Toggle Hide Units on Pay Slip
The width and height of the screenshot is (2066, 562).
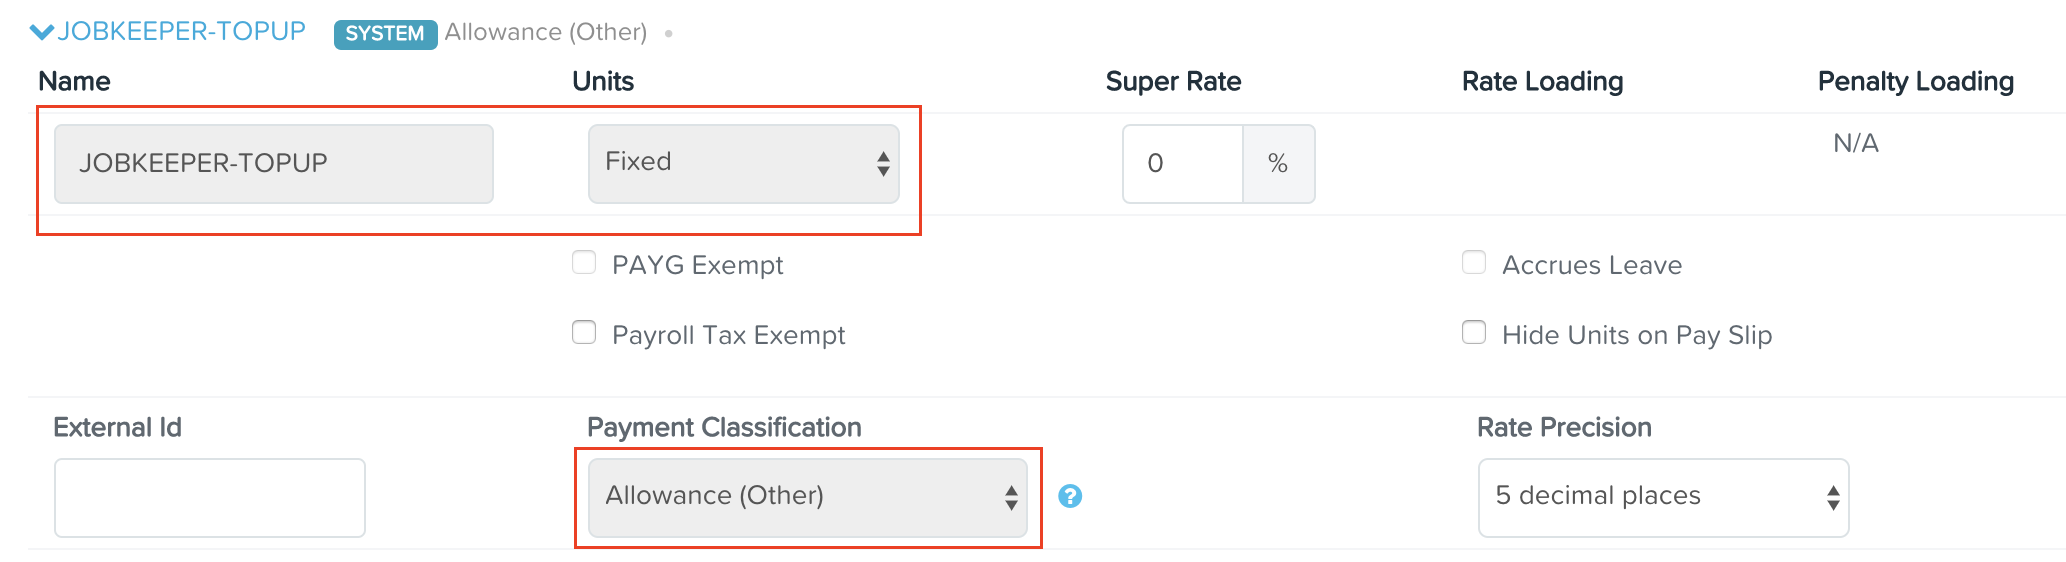1474,332
